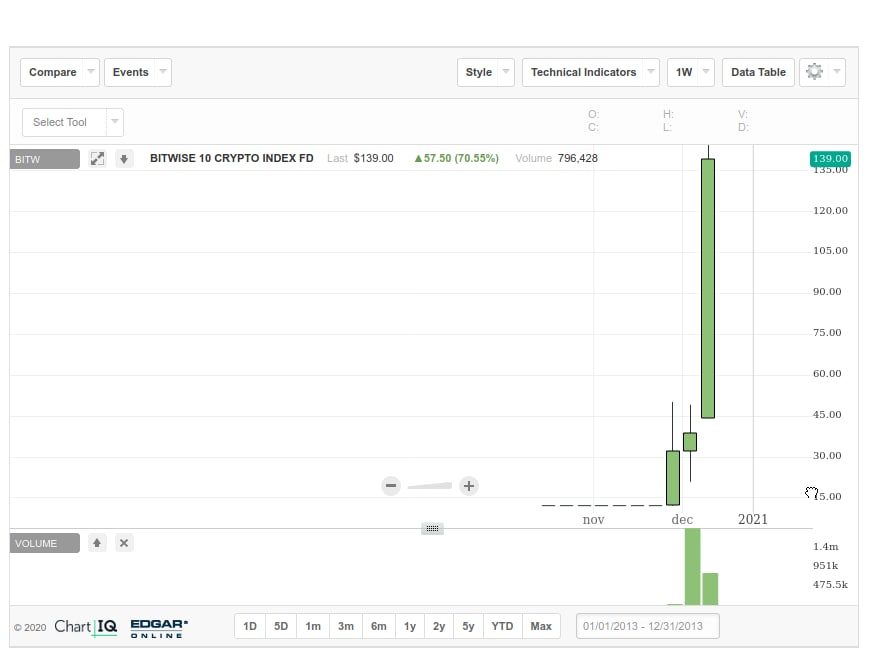Click the dec axis label
Viewport: 878px width, 670px height.
tap(682, 519)
